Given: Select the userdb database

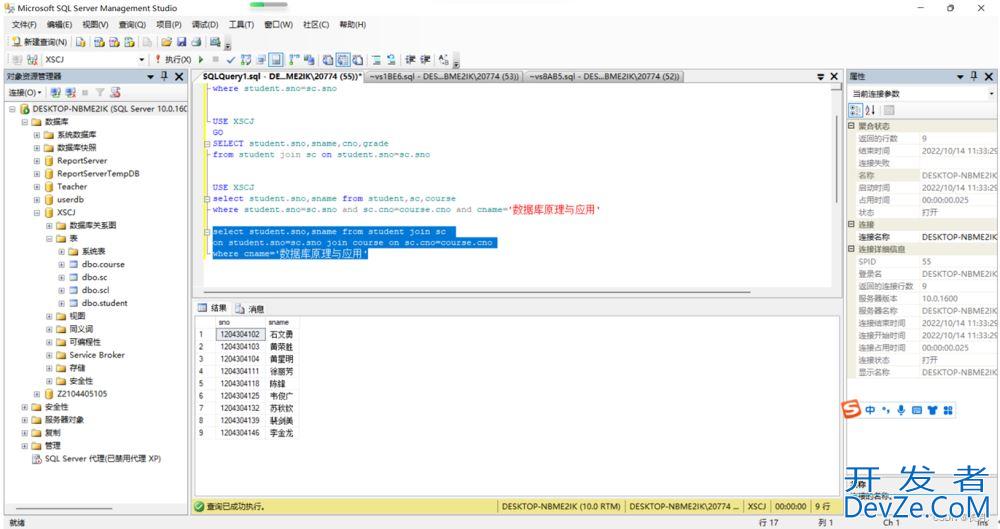Looking at the screenshot, I should click(x=70, y=199).
